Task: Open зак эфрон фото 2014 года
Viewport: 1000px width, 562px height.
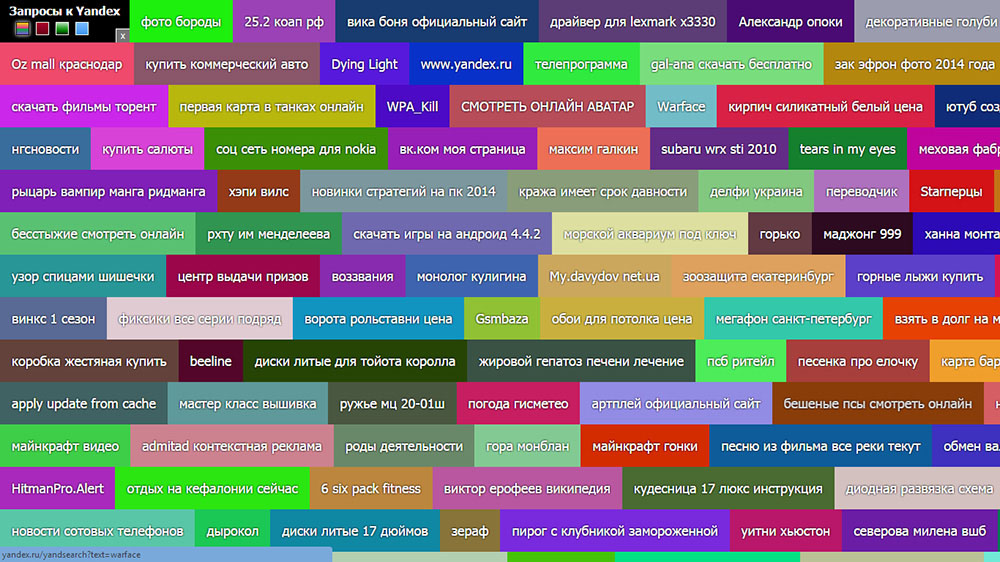Action: coord(912,64)
